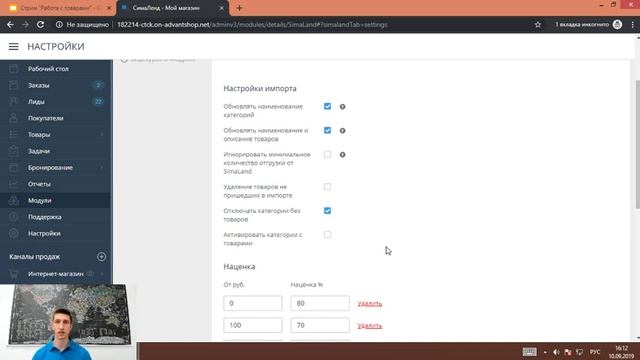Click the site info icon before Не защищено

point(59,24)
